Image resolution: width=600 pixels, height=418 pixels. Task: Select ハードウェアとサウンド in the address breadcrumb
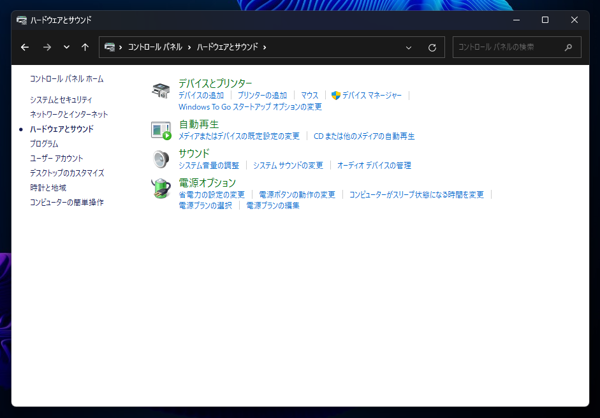(227, 47)
